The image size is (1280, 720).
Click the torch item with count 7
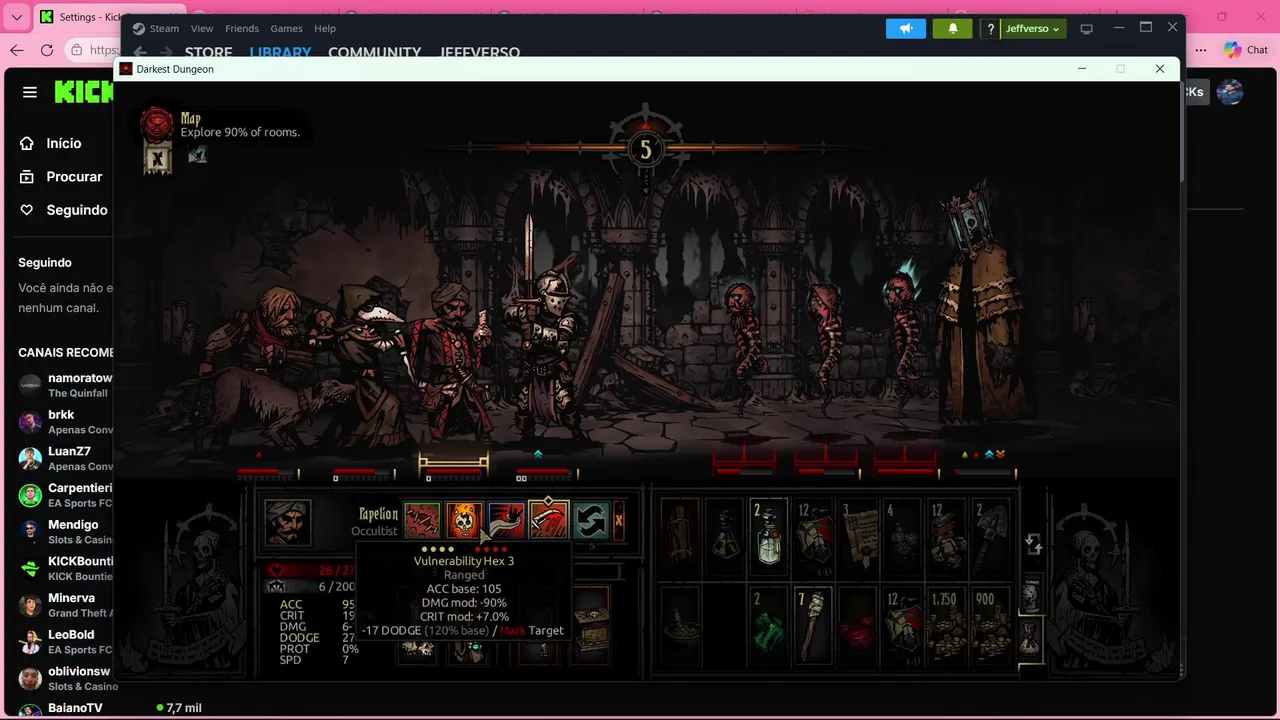813,625
